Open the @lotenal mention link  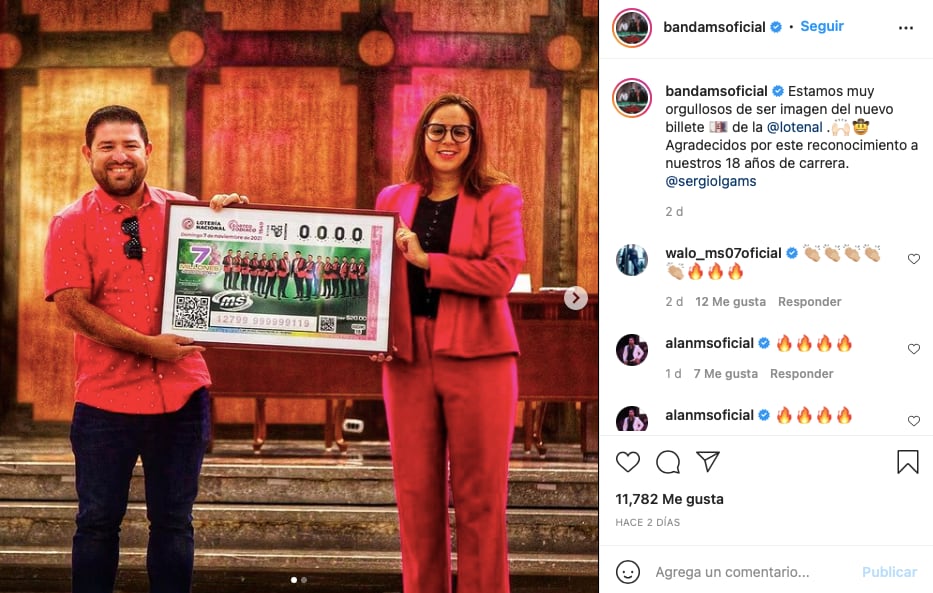pos(794,127)
